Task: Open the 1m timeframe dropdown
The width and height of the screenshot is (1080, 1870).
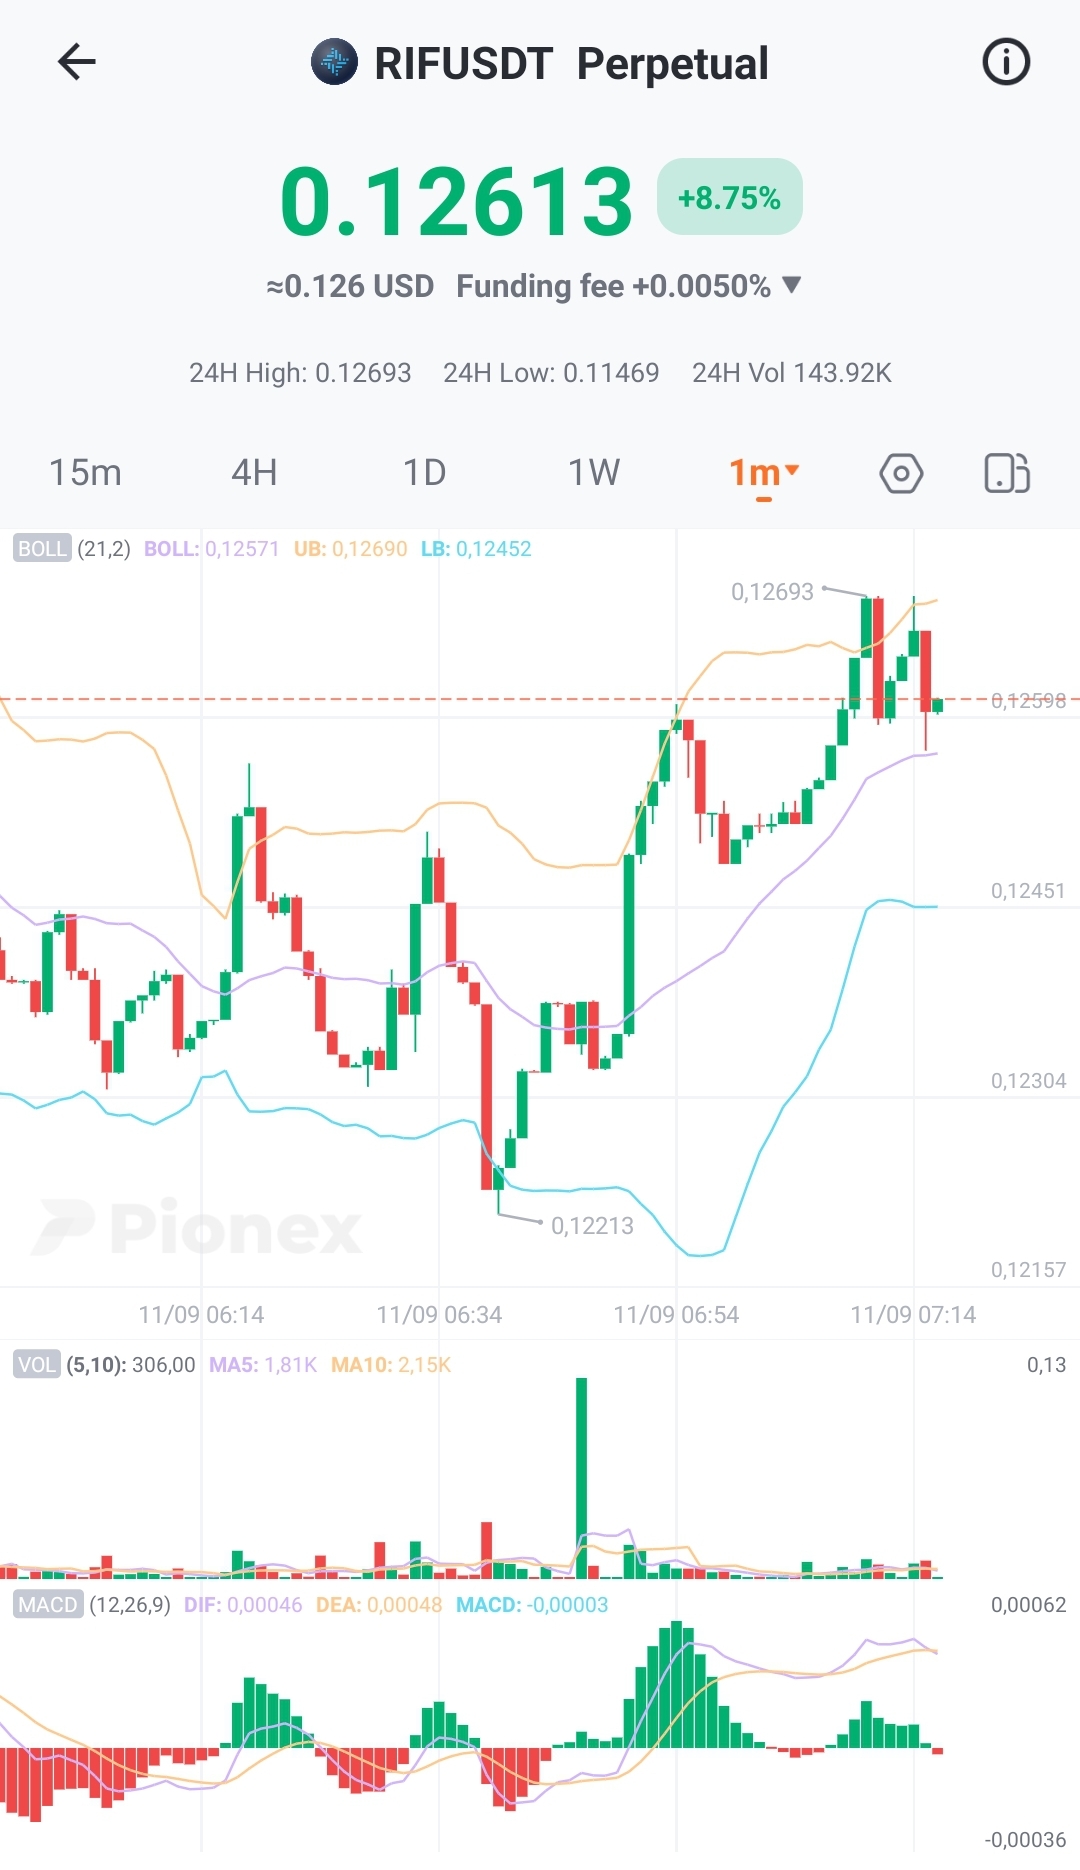Action: 764,473
